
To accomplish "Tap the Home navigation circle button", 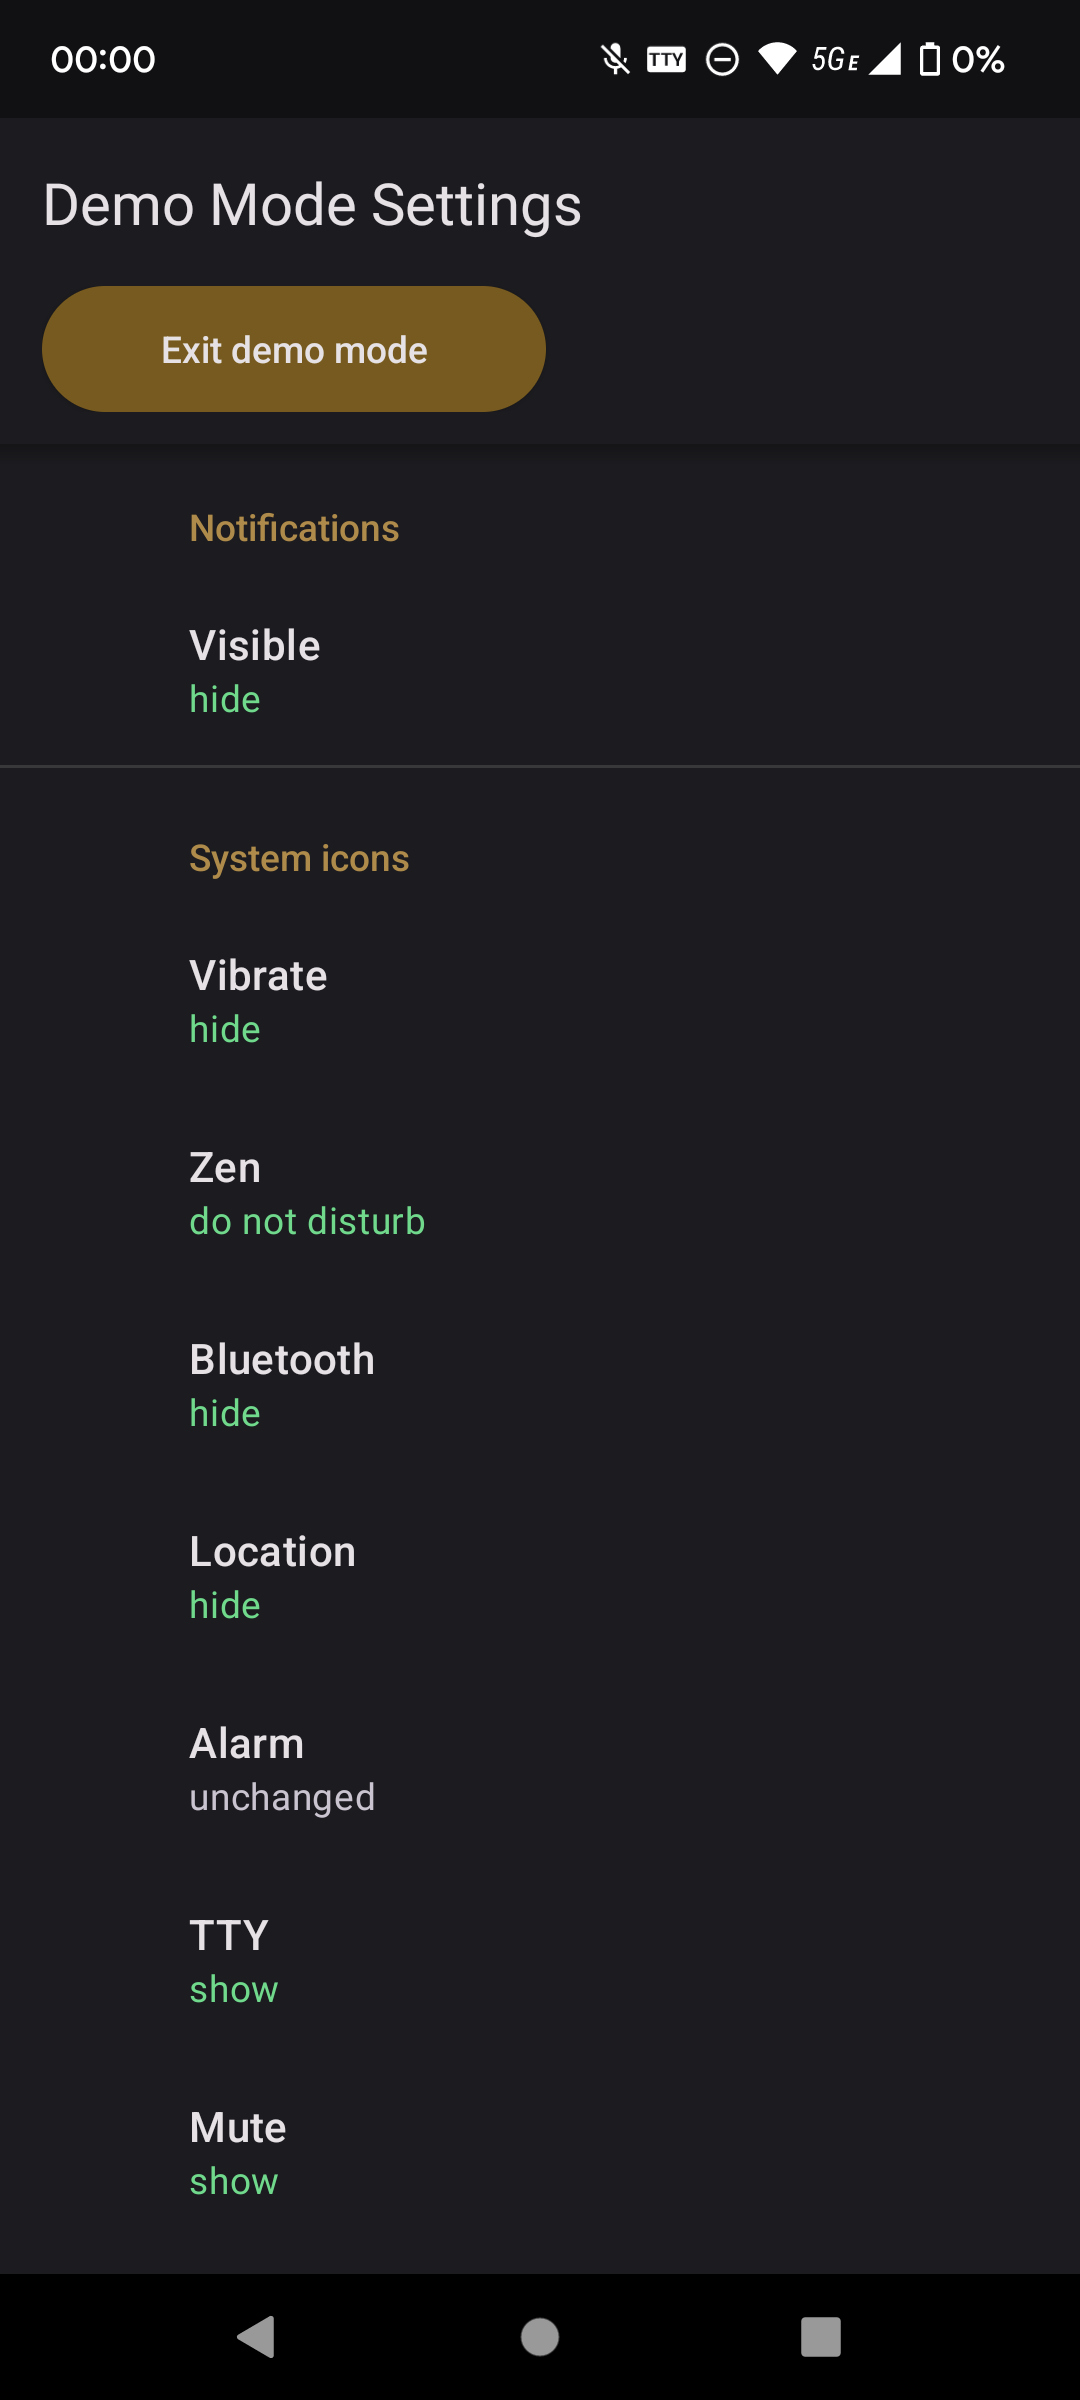I will [540, 2337].
